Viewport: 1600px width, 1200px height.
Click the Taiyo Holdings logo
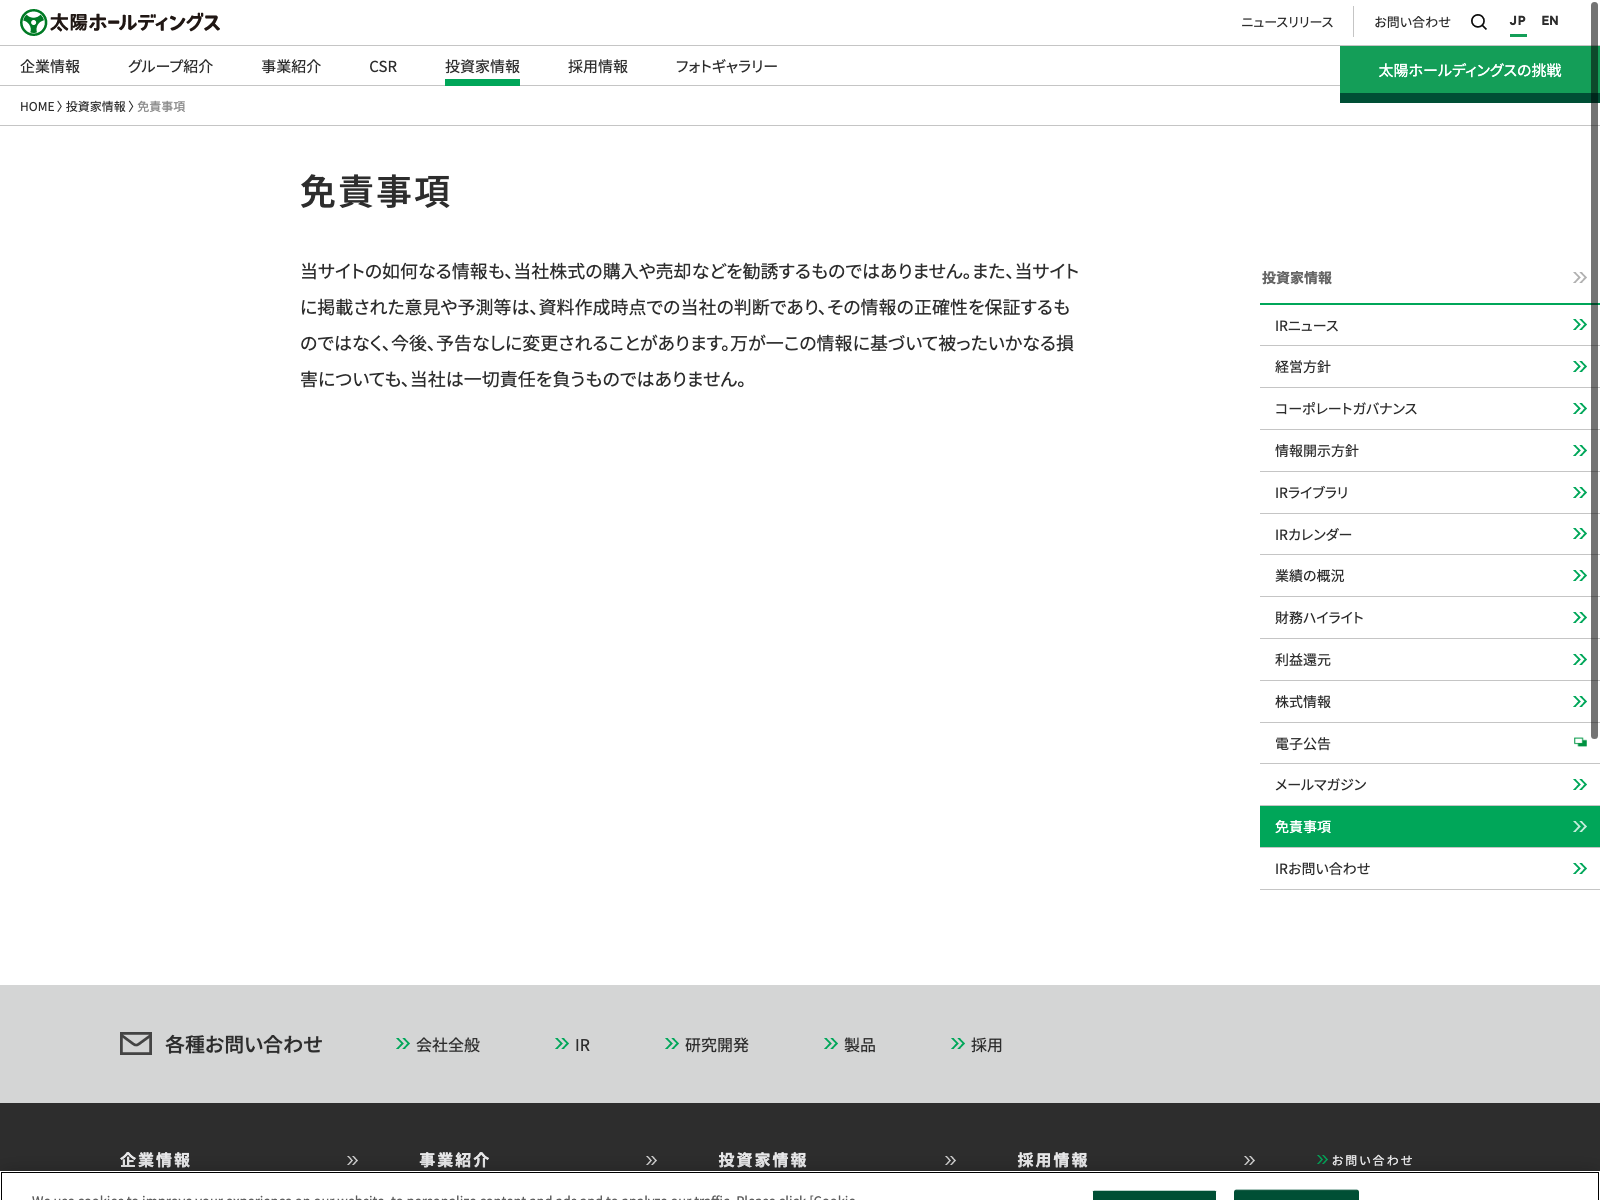(120, 22)
